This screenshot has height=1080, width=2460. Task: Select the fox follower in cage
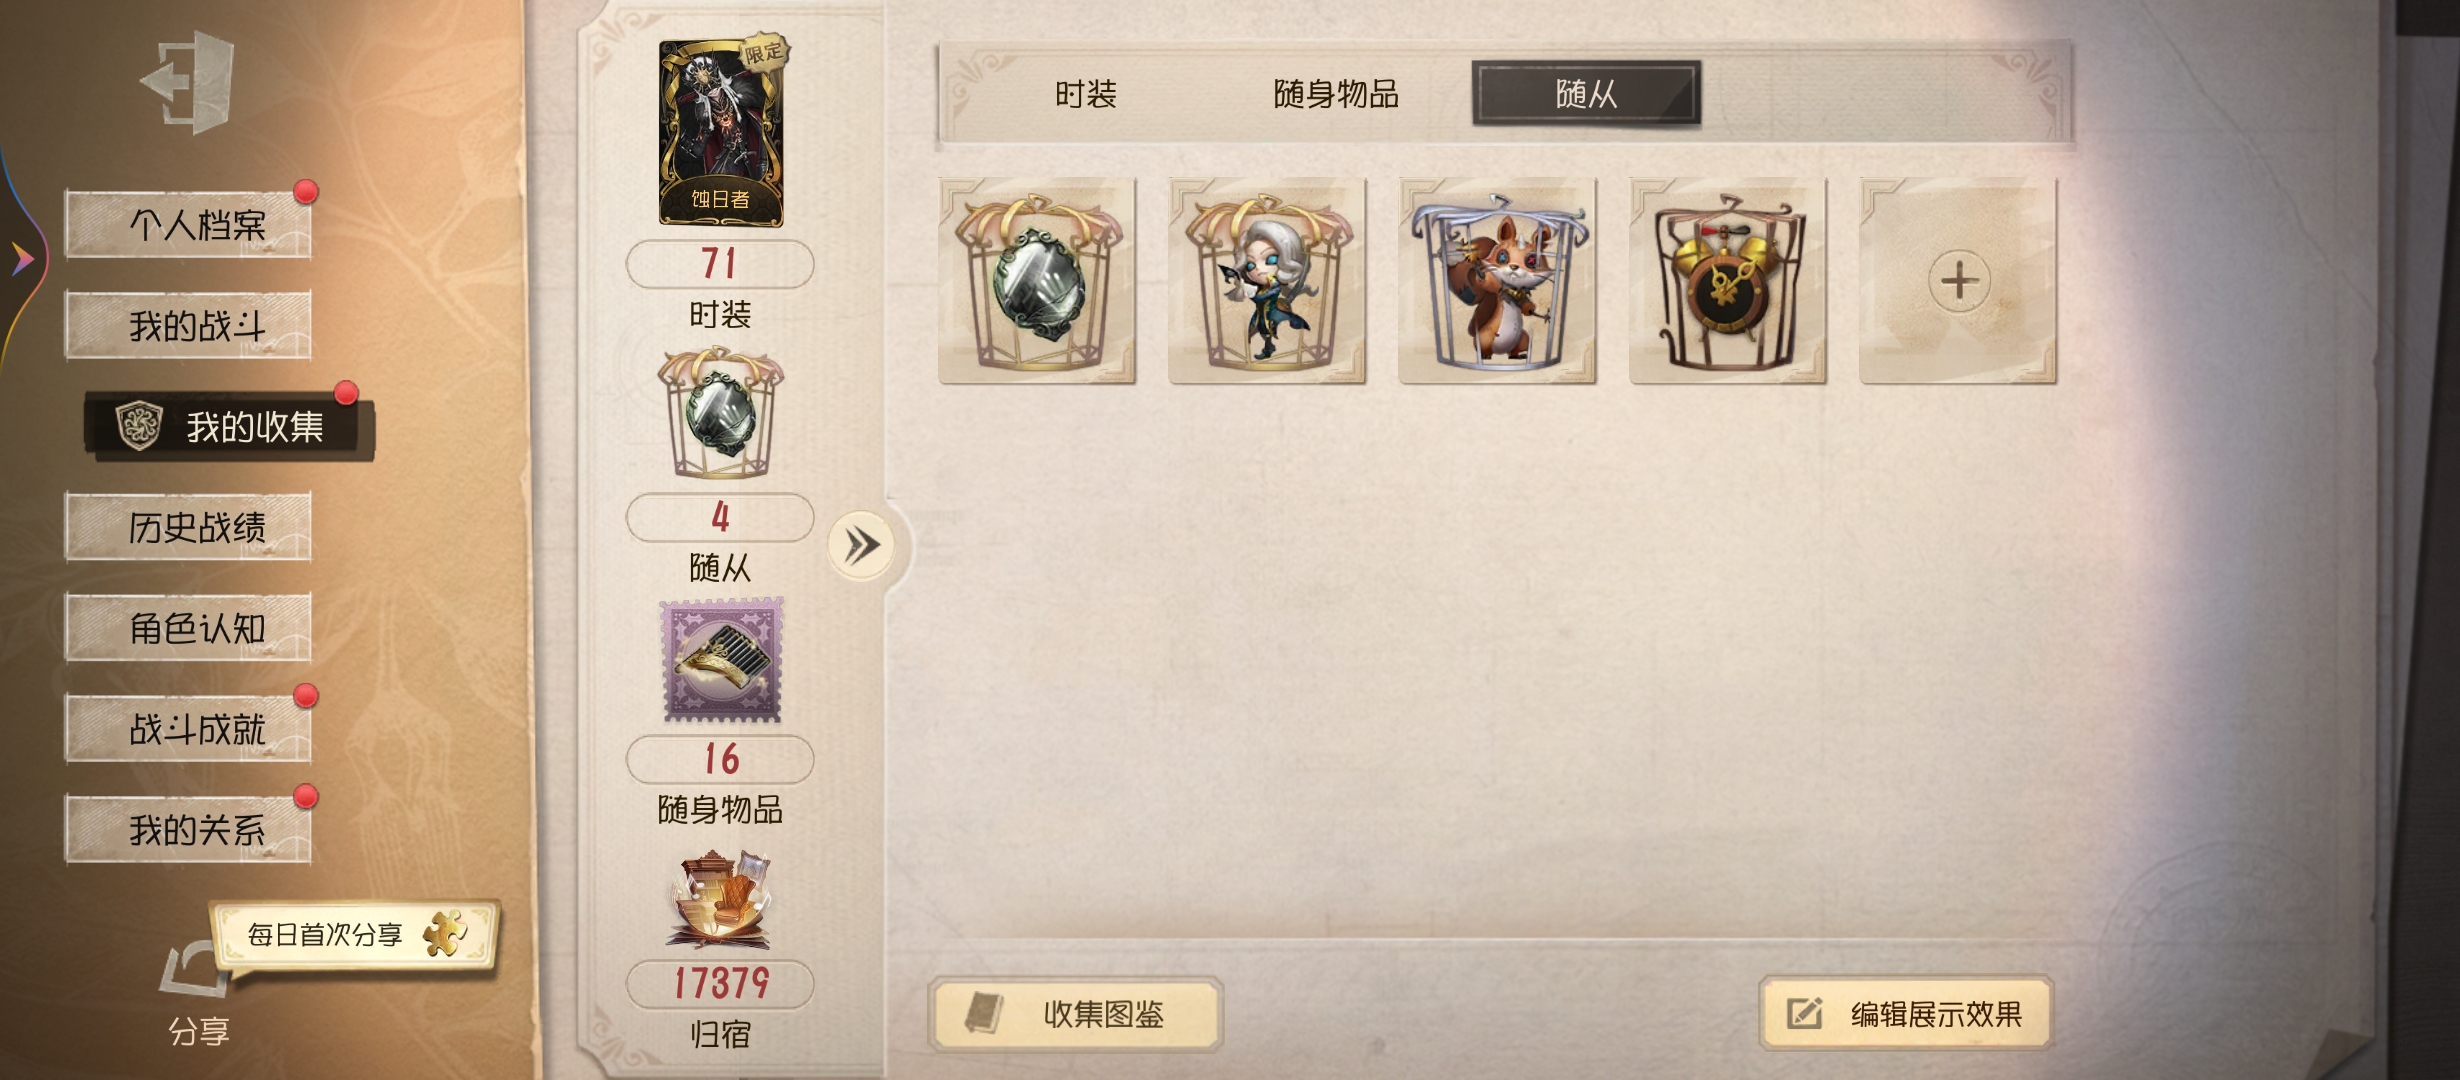coord(1497,280)
